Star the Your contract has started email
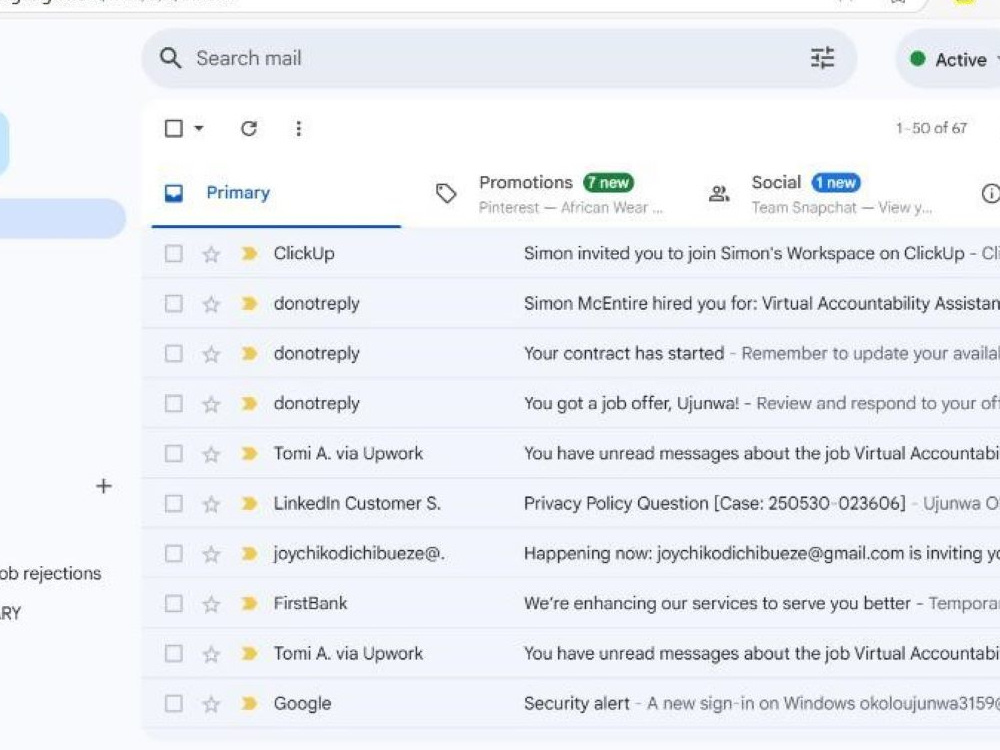The image size is (1000, 750). point(211,354)
